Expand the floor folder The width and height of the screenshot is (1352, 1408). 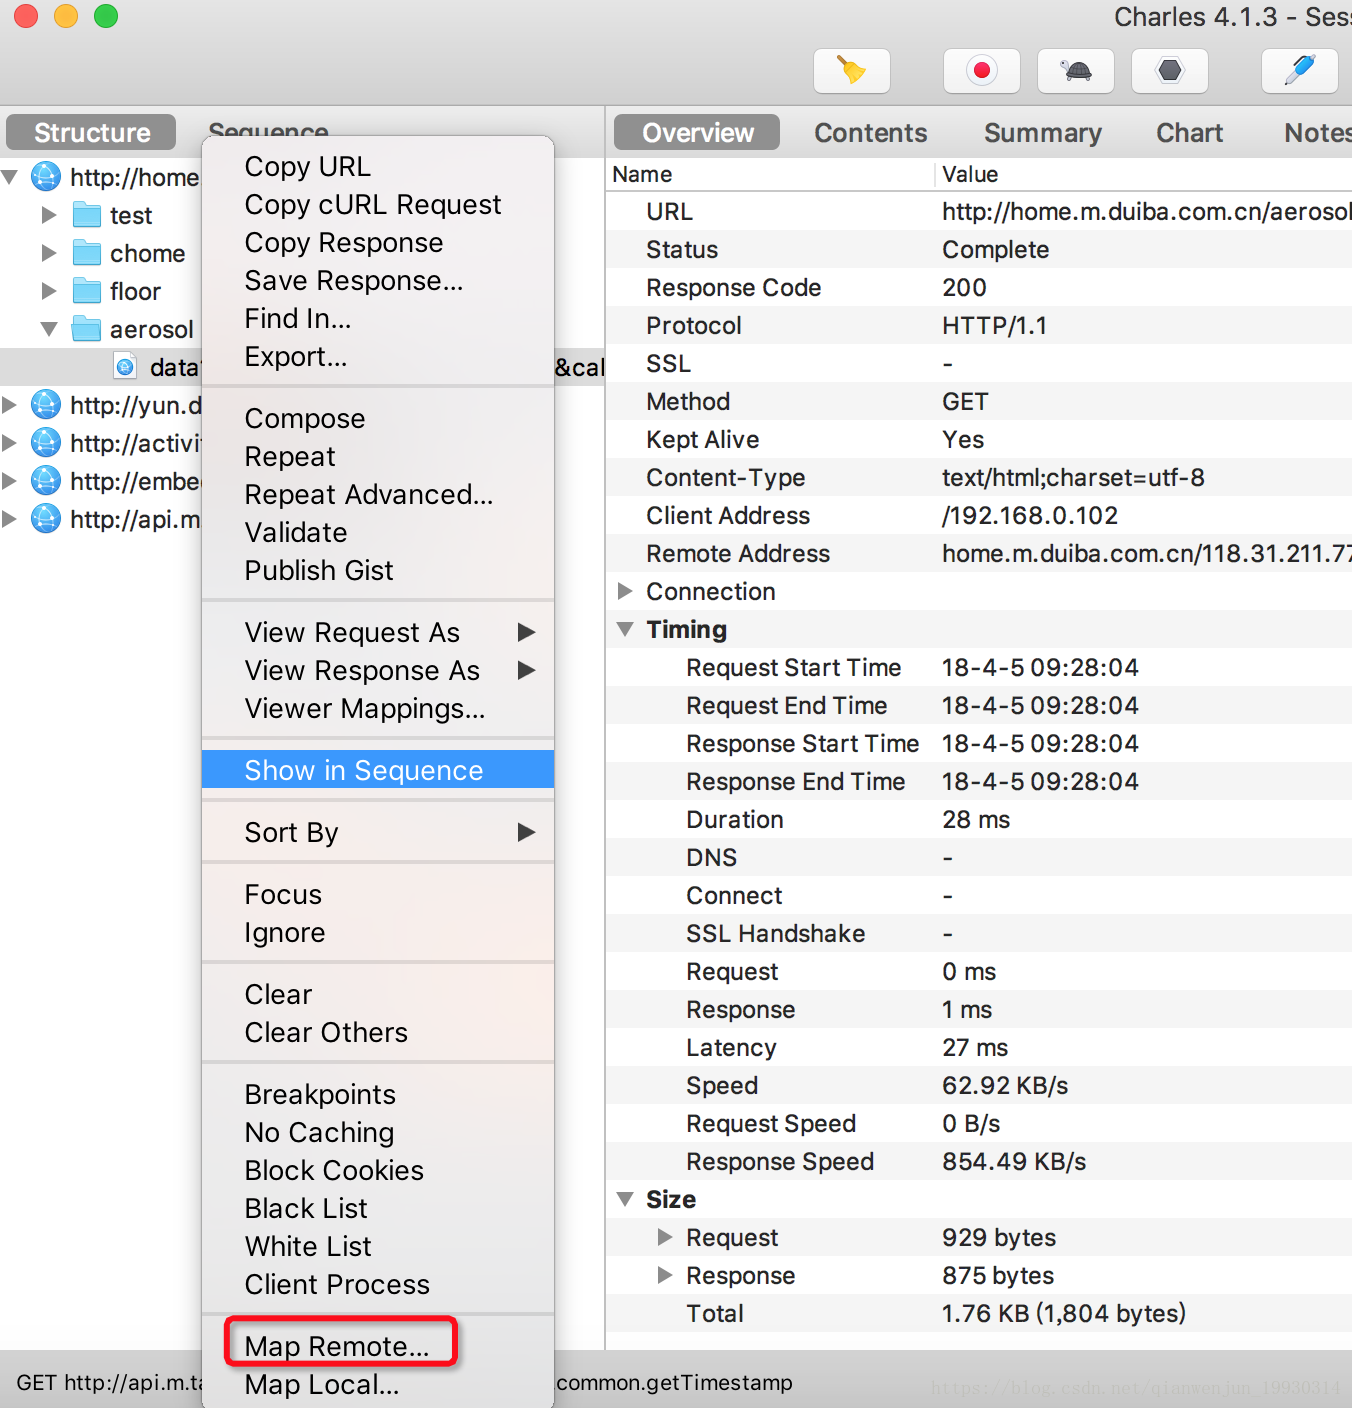click(49, 291)
